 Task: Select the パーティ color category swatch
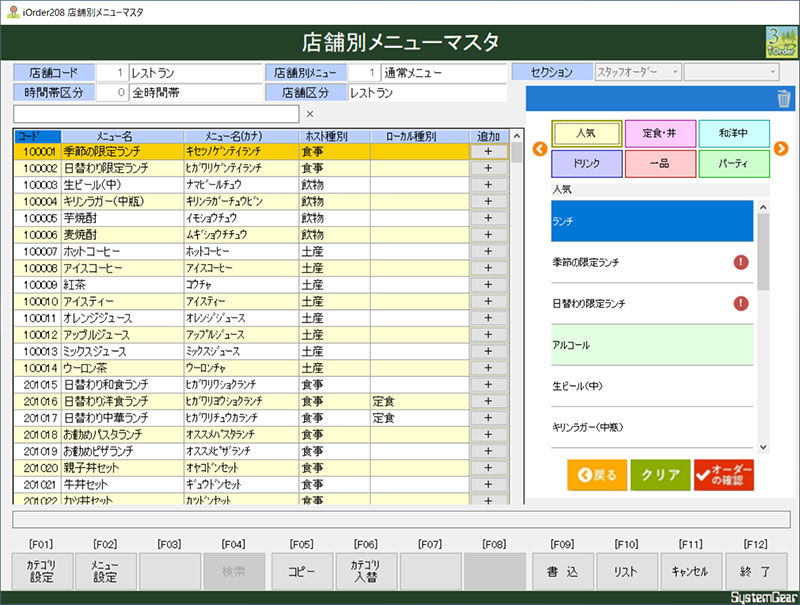pyautogui.click(x=734, y=164)
